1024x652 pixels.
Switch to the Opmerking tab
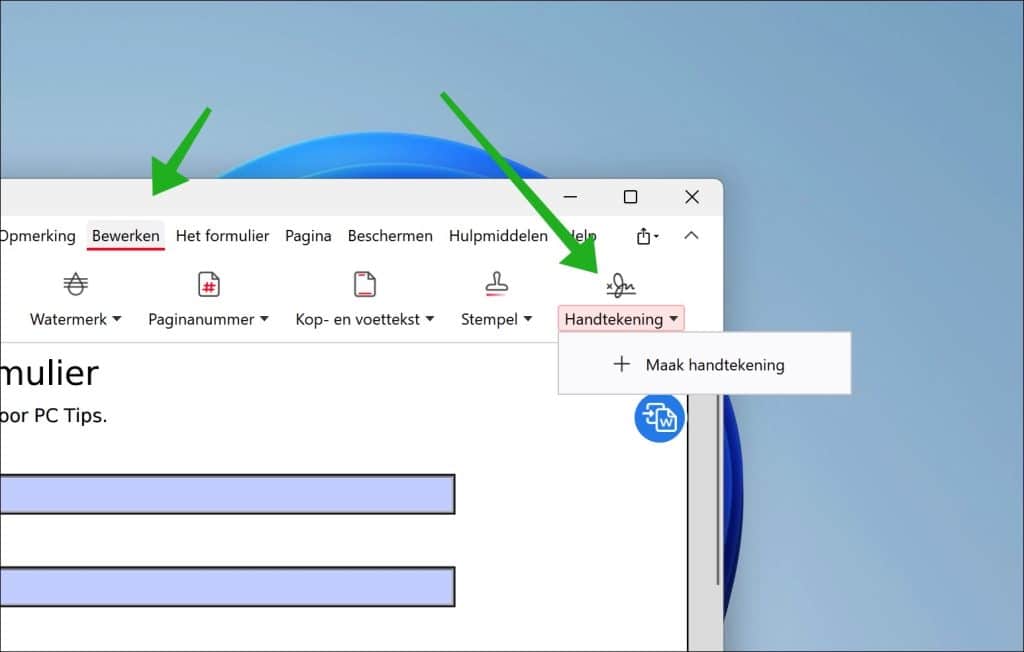pos(38,236)
